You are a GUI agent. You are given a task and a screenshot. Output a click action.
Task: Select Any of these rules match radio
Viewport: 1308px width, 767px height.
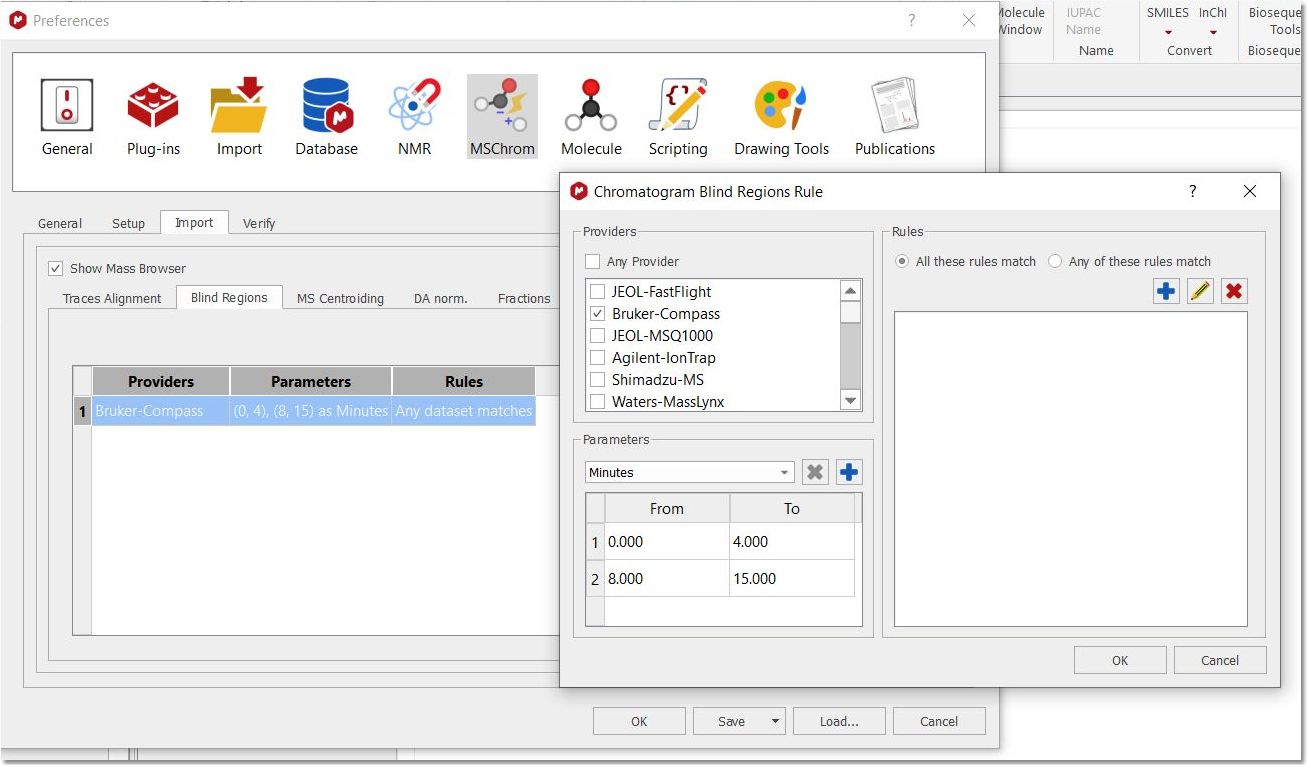pos(1055,261)
